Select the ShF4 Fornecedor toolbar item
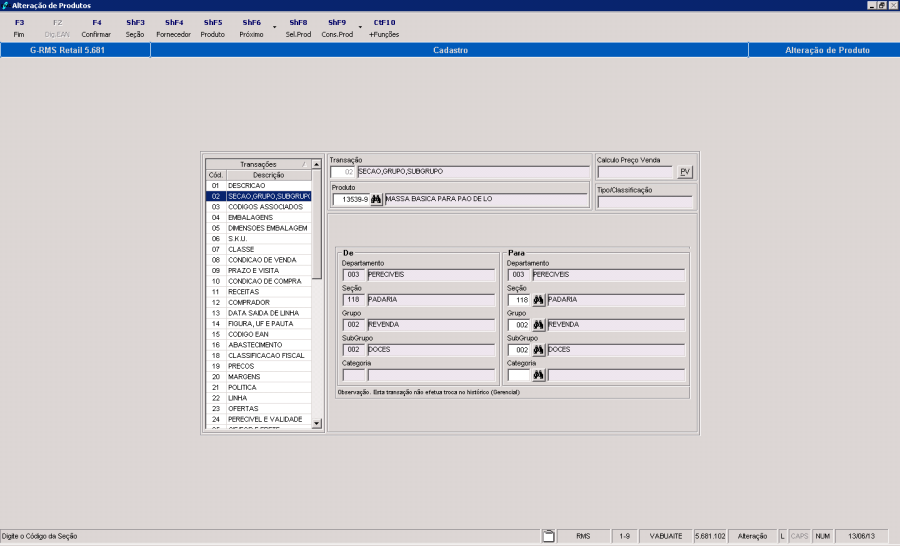The width and height of the screenshot is (900, 546). click(174, 28)
